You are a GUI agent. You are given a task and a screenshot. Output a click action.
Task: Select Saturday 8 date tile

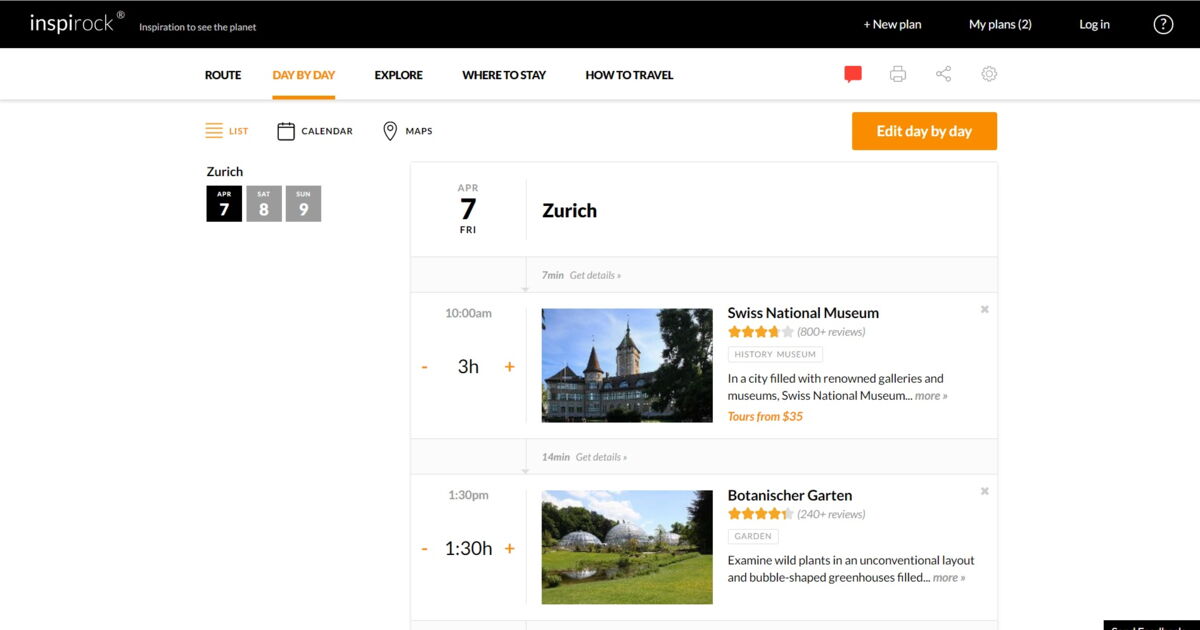[x=264, y=204]
